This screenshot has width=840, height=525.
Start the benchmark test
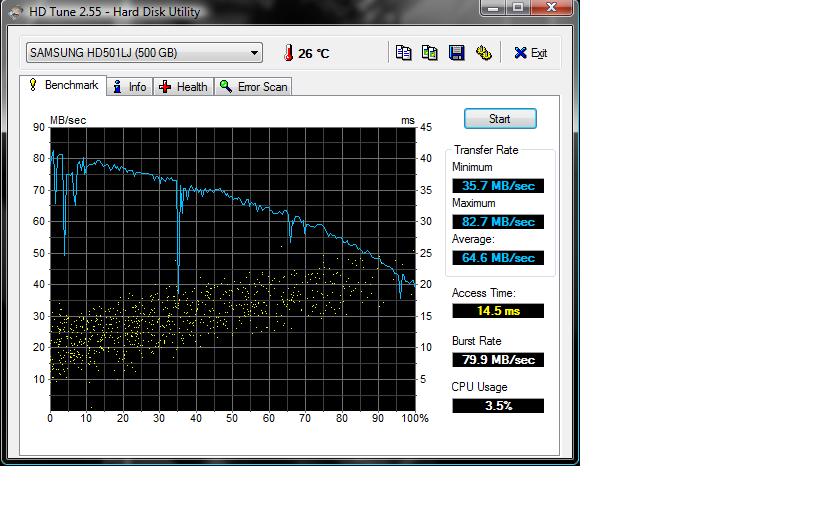pos(500,119)
